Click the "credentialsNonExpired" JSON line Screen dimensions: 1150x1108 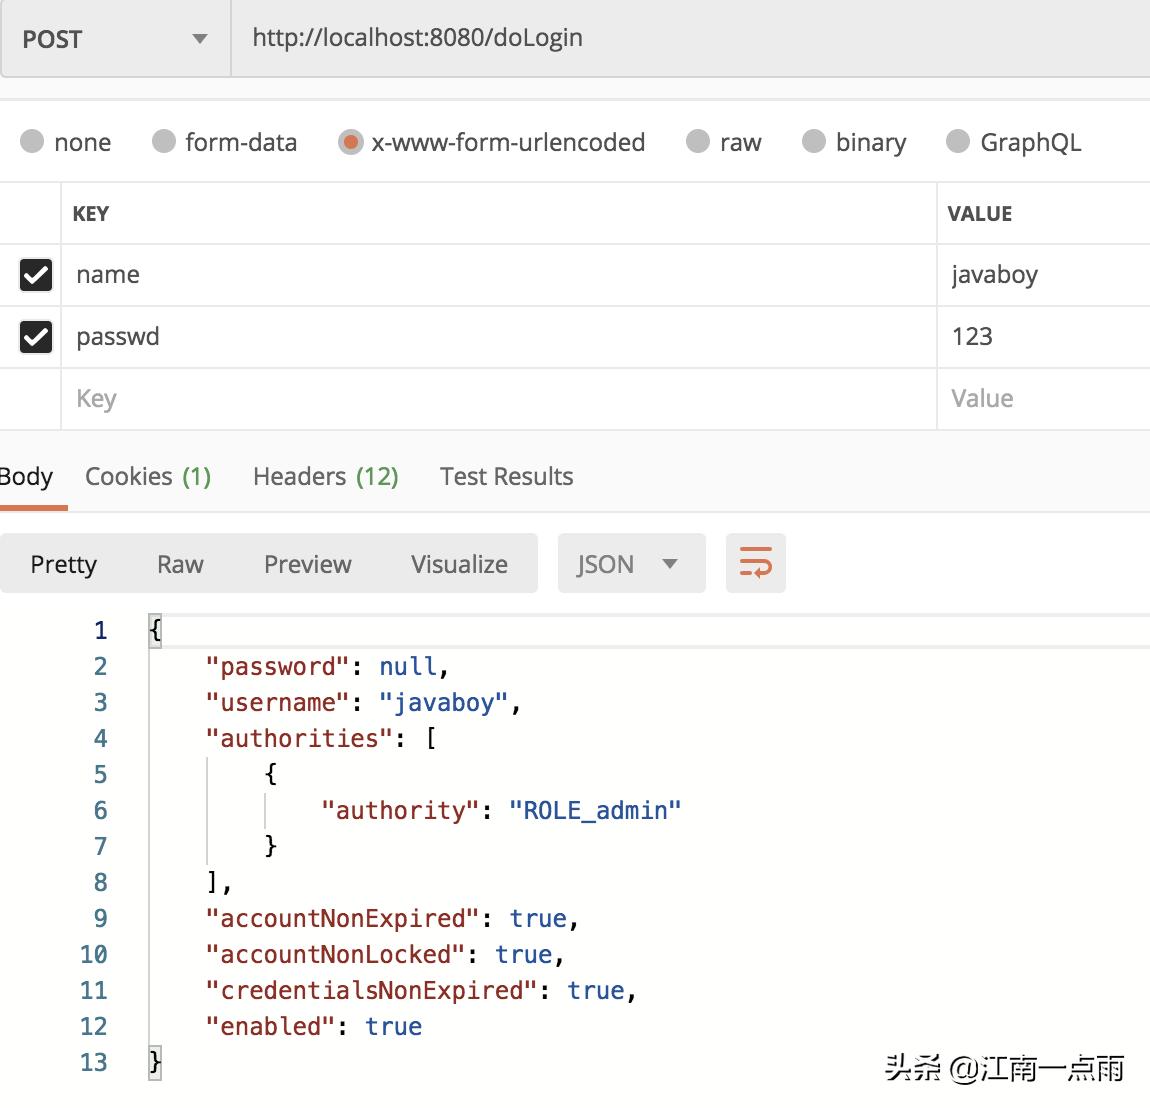[421, 990]
